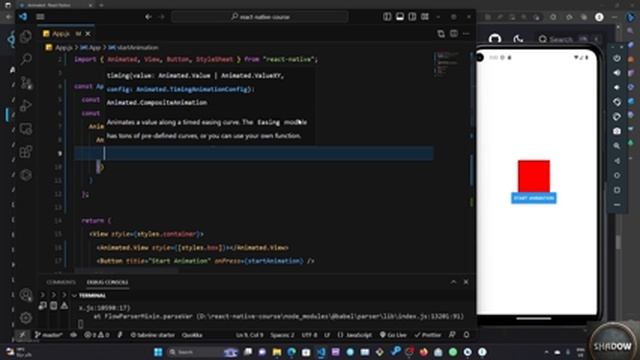Change language mode JavaScript
Screen dimensions: 640x360
[355, 335]
